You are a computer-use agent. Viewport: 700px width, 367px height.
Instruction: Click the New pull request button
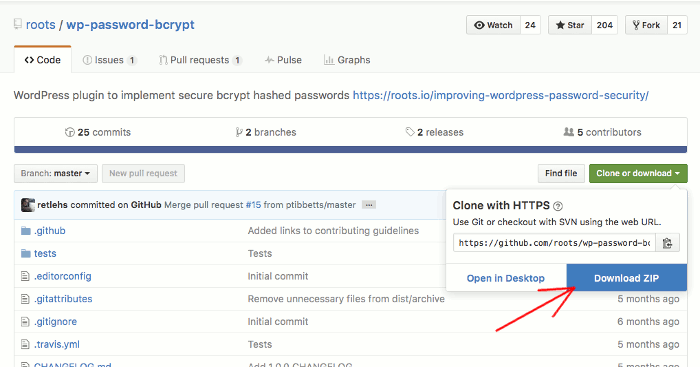143,173
